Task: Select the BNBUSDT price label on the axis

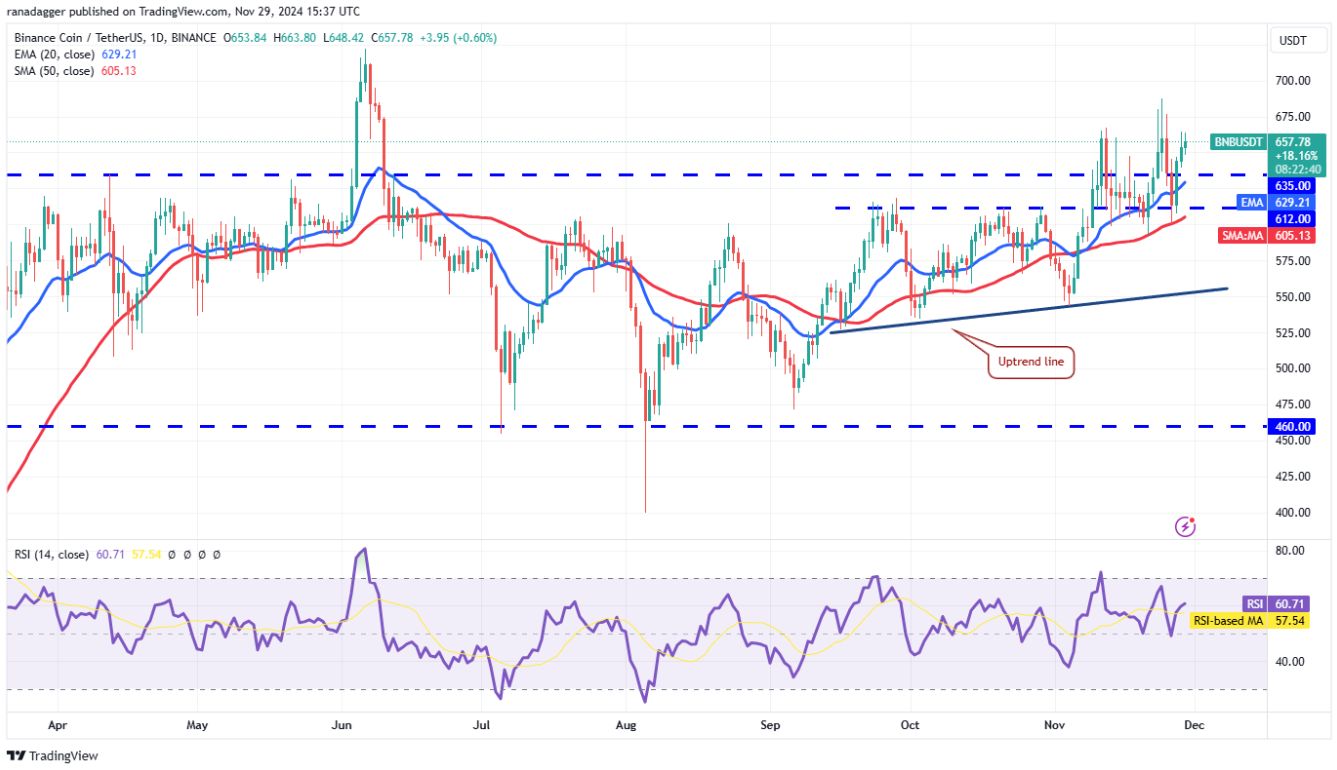Action: [1237, 142]
